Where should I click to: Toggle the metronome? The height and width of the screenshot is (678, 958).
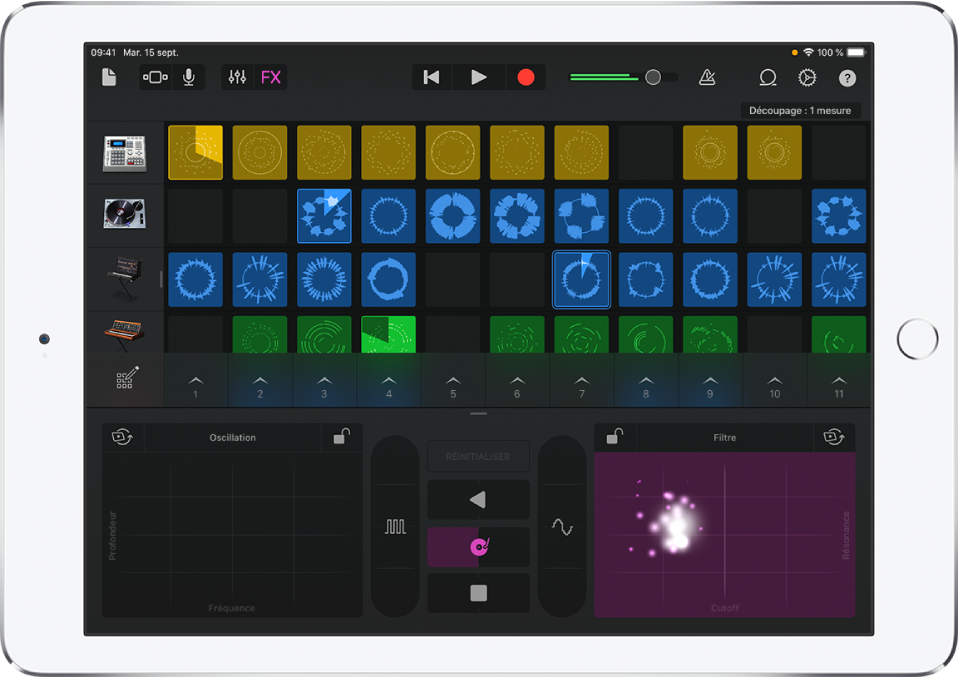(707, 77)
